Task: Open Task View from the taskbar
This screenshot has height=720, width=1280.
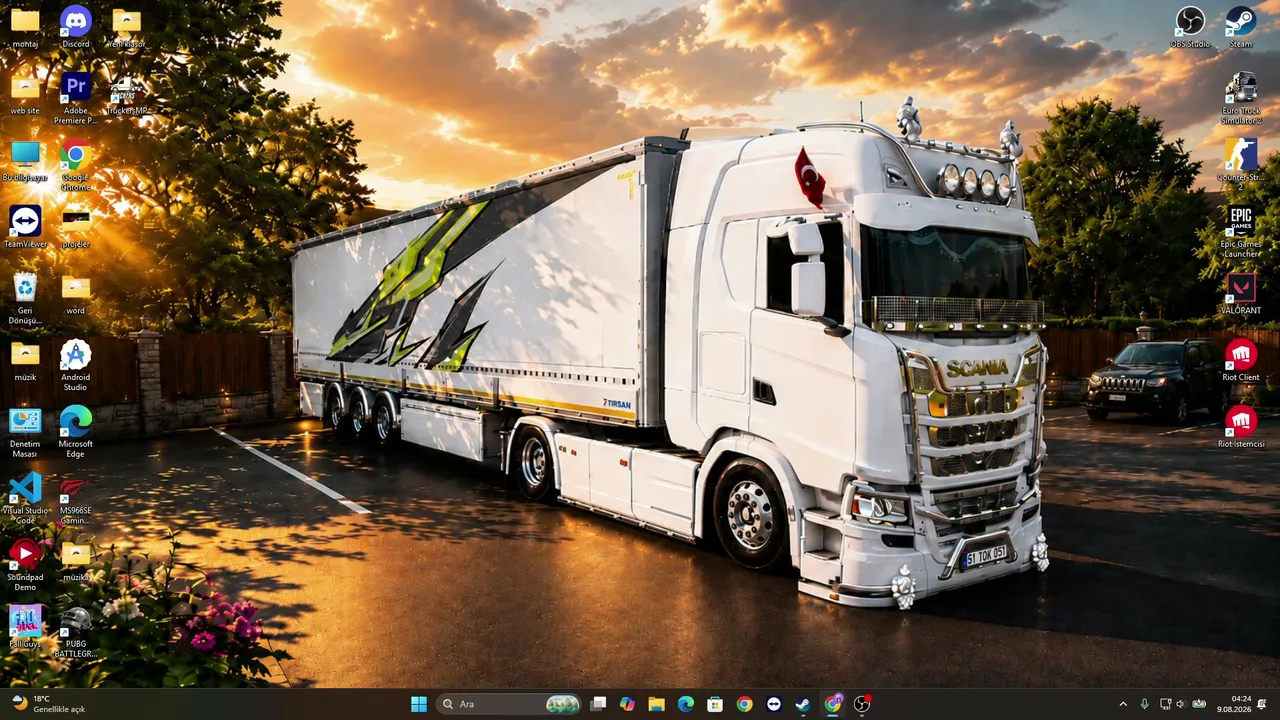Action: [x=598, y=704]
